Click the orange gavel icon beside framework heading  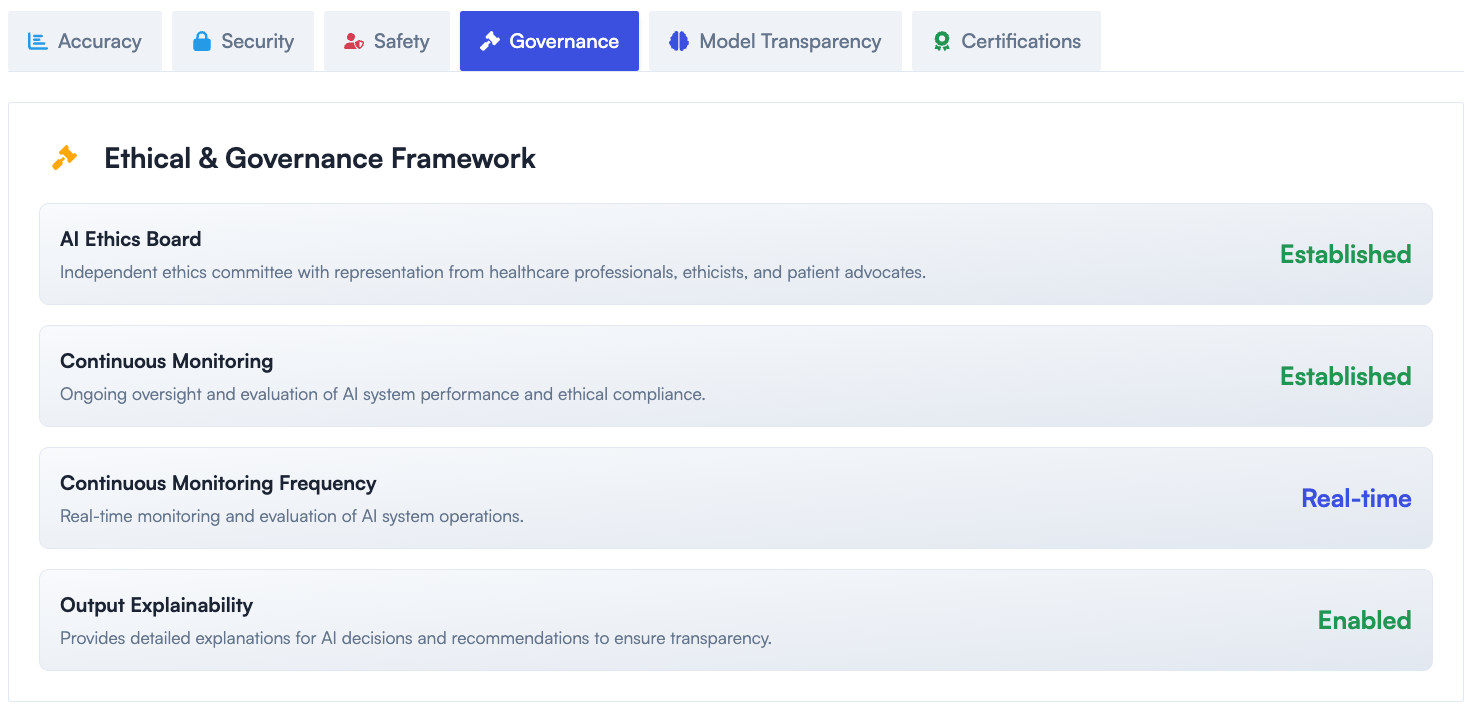pyautogui.click(x=65, y=158)
